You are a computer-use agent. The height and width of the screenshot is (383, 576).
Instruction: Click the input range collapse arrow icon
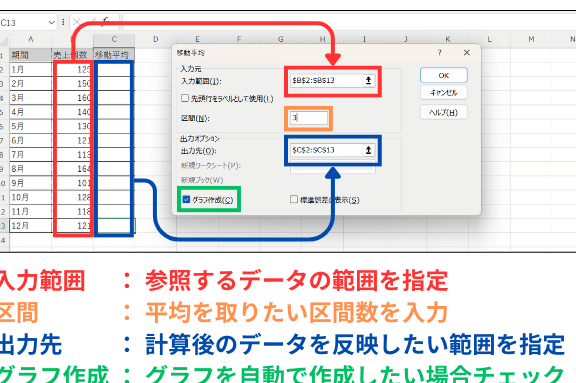(x=368, y=80)
